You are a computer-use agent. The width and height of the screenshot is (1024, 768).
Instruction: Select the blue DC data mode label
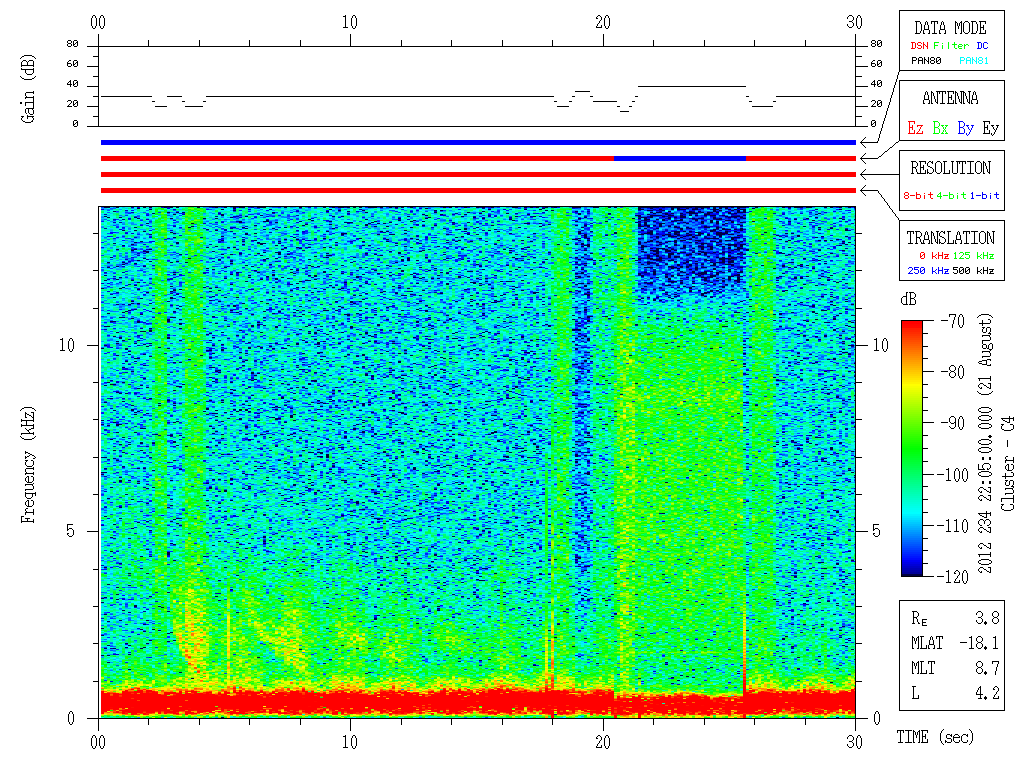(982, 46)
